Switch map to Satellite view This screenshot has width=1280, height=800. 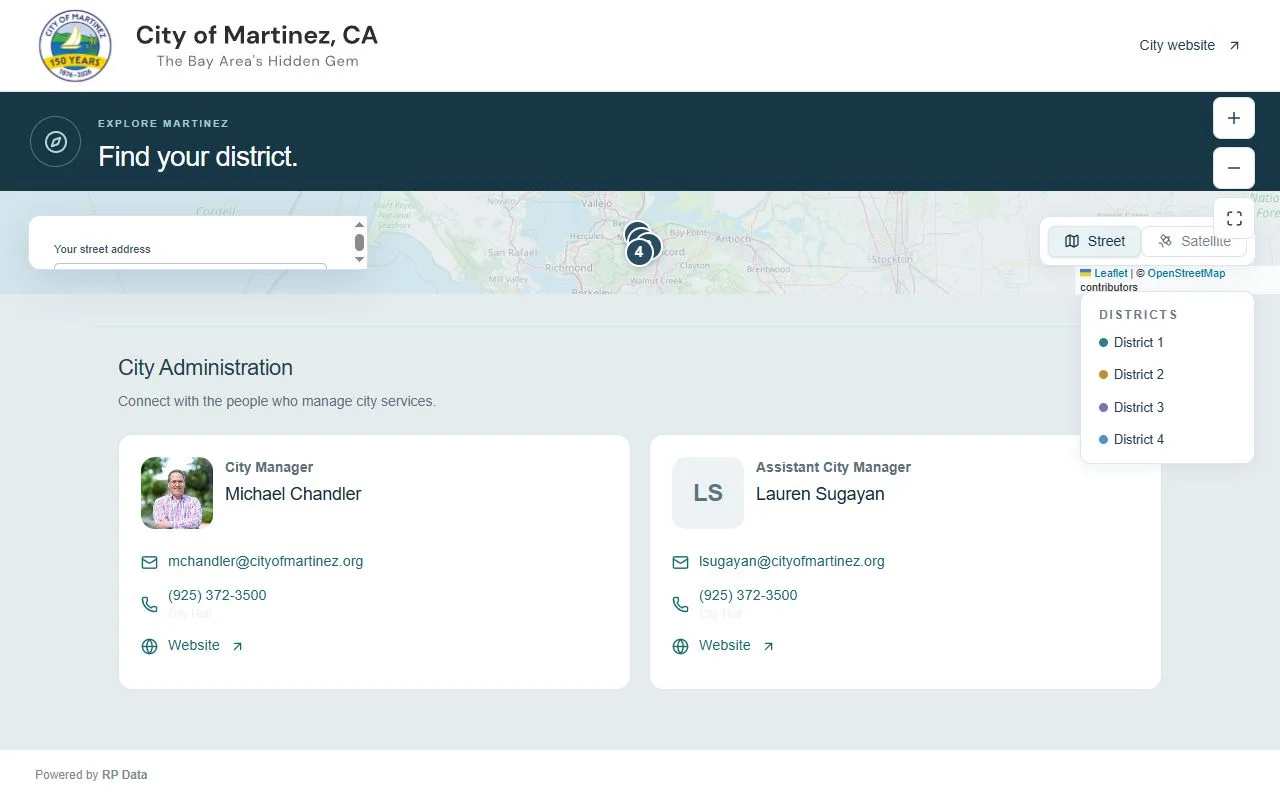click(x=1194, y=241)
